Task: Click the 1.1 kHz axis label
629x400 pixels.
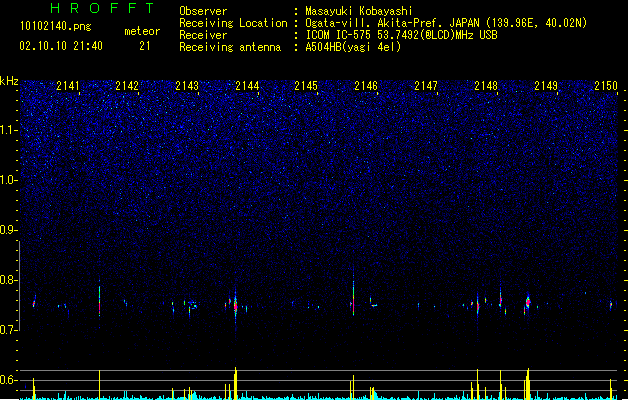Action: pos(8,130)
